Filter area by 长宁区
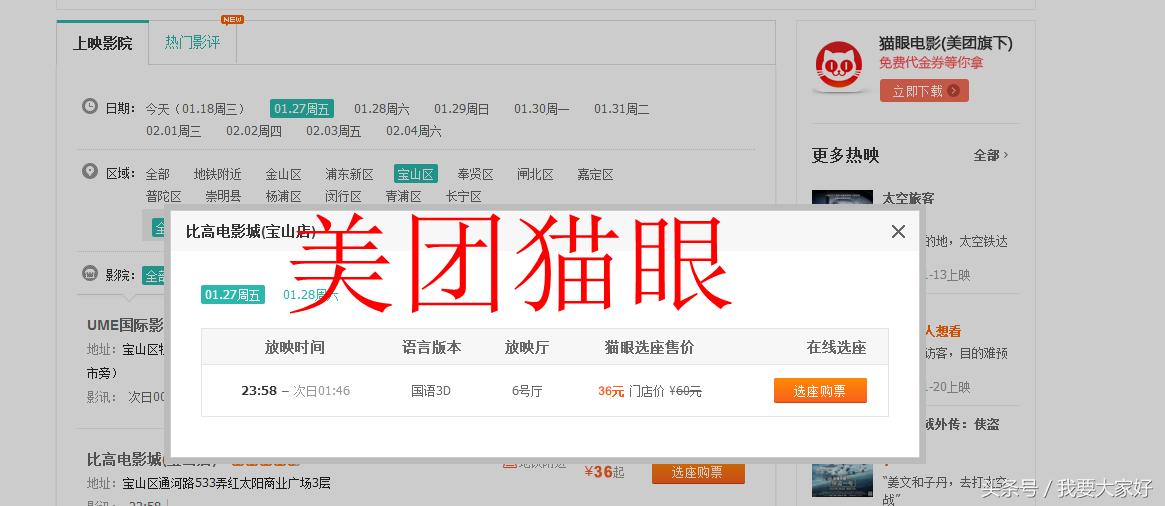1165x506 pixels. 464,197
